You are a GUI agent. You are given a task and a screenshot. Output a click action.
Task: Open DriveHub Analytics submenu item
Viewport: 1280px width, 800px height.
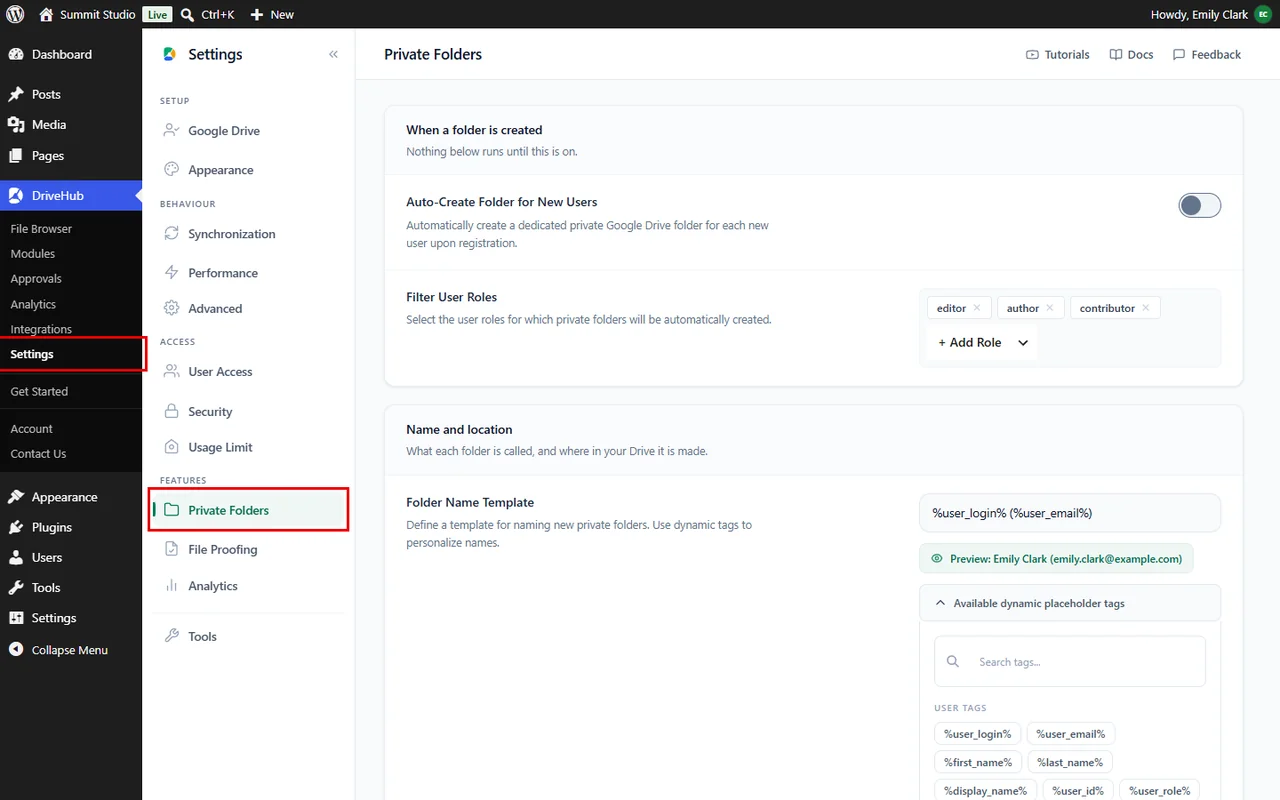click(33, 304)
